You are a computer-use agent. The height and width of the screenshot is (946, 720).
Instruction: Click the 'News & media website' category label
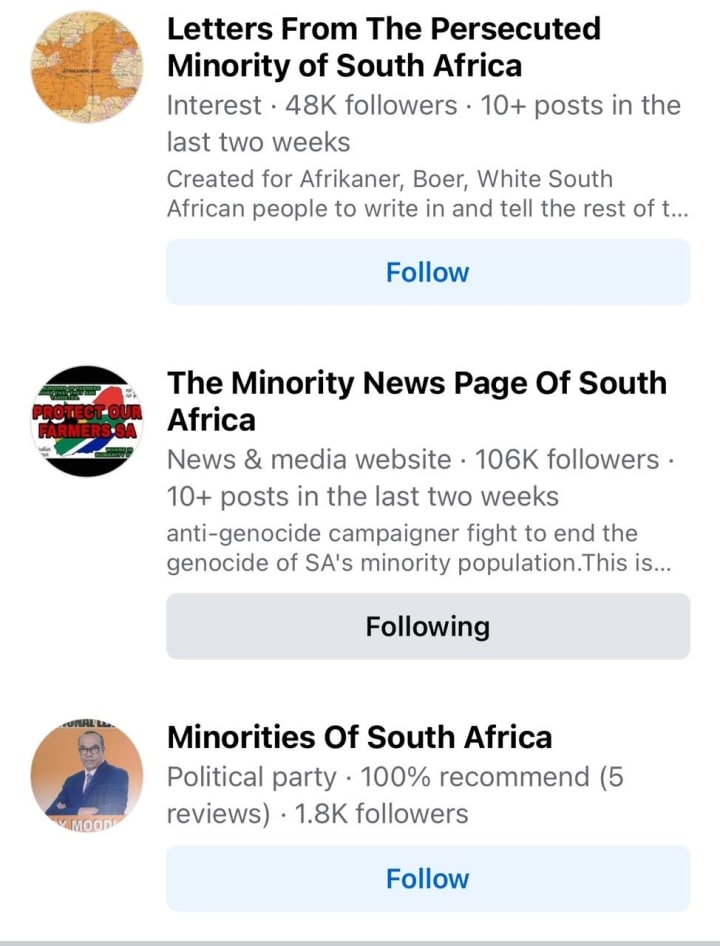coord(309,460)
